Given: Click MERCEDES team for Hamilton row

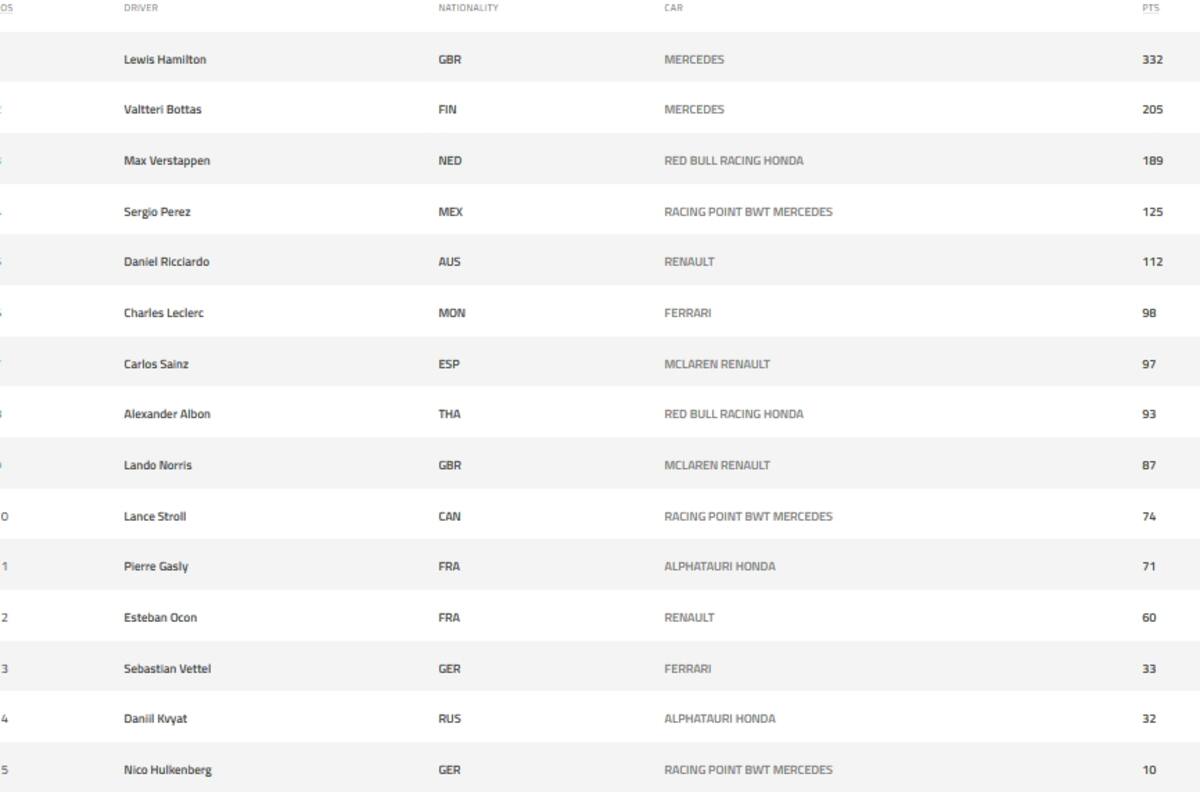Looking at the screenshot, I should [x=694, y=60].
